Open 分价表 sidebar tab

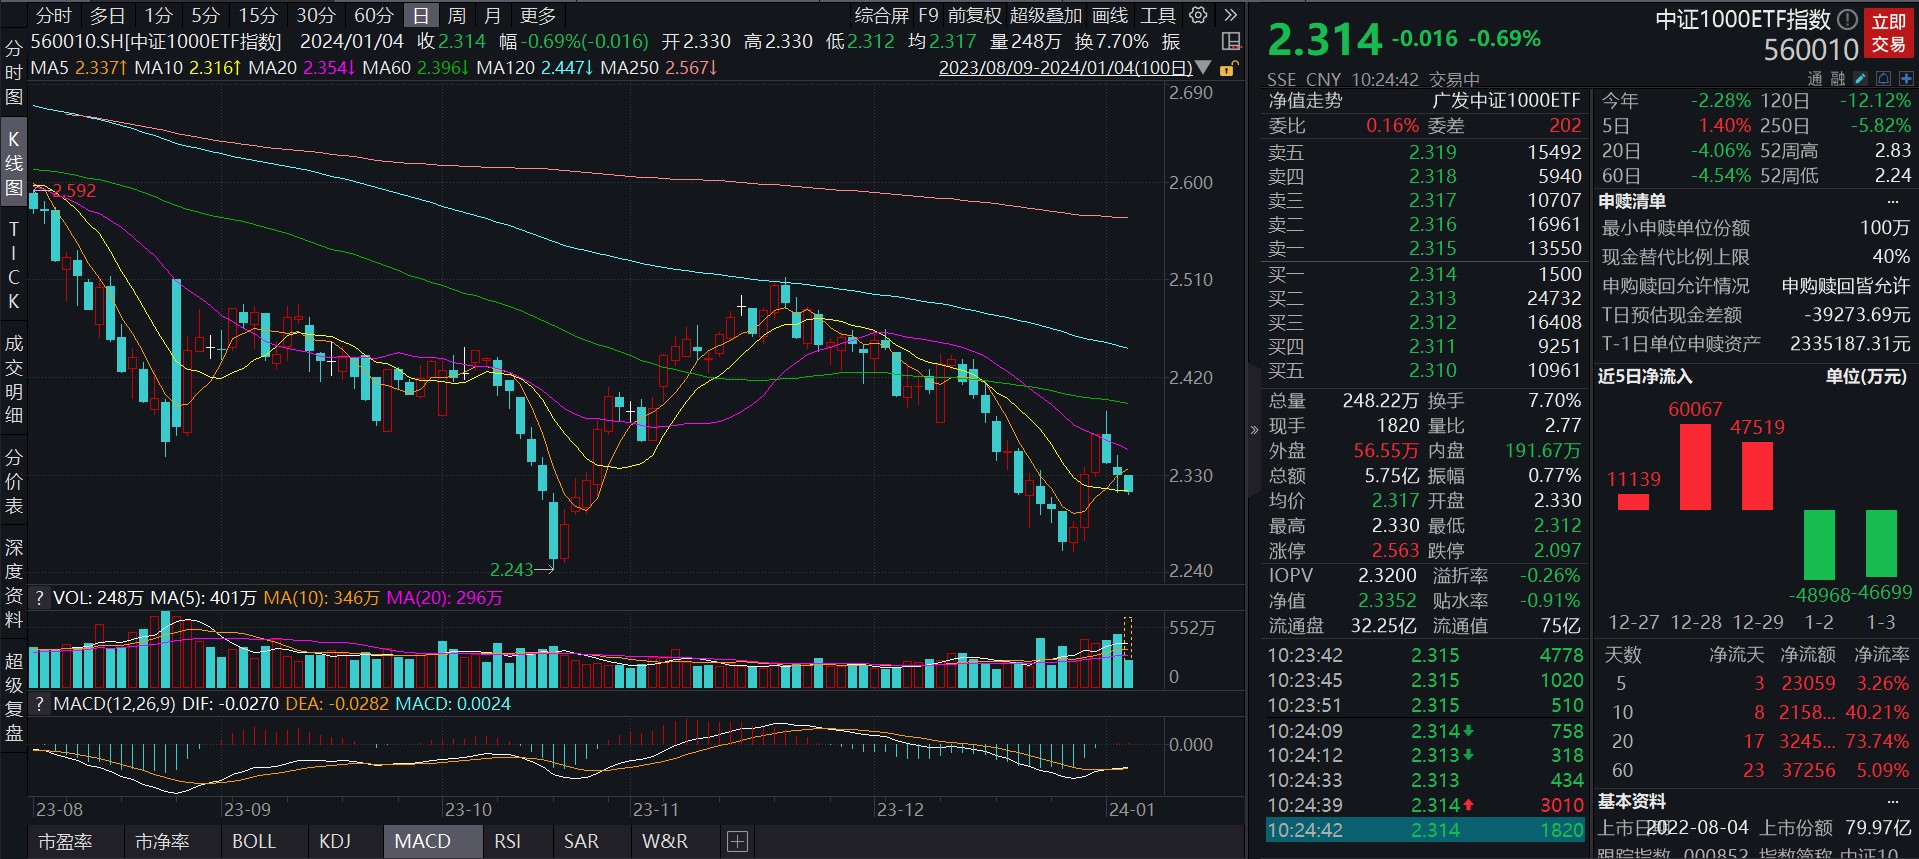[x=13, y=482]
